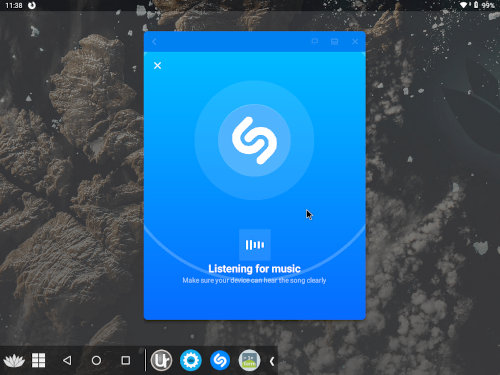500x375 pixels.
Task: Cancel listening with the white X icon
Action: click(x=157, y=65)
